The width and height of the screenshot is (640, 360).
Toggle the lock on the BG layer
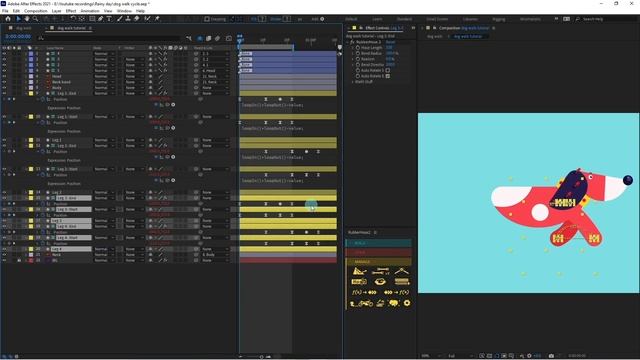click(19, 260)
